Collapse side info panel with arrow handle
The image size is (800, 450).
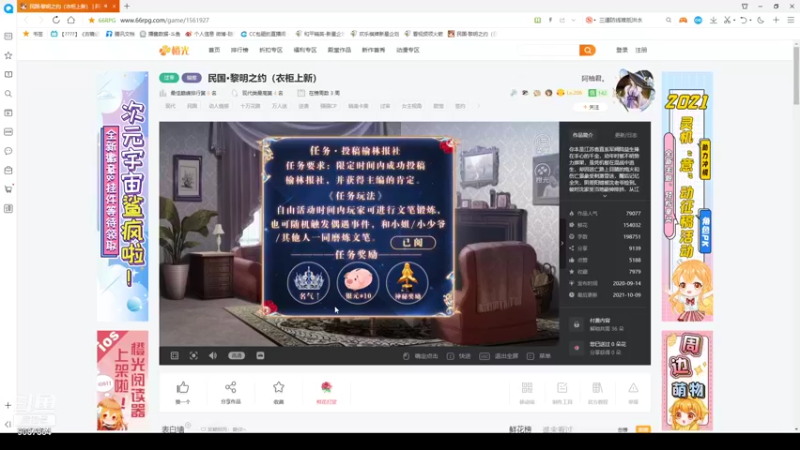pyautogui.click(x=562, y=243)
